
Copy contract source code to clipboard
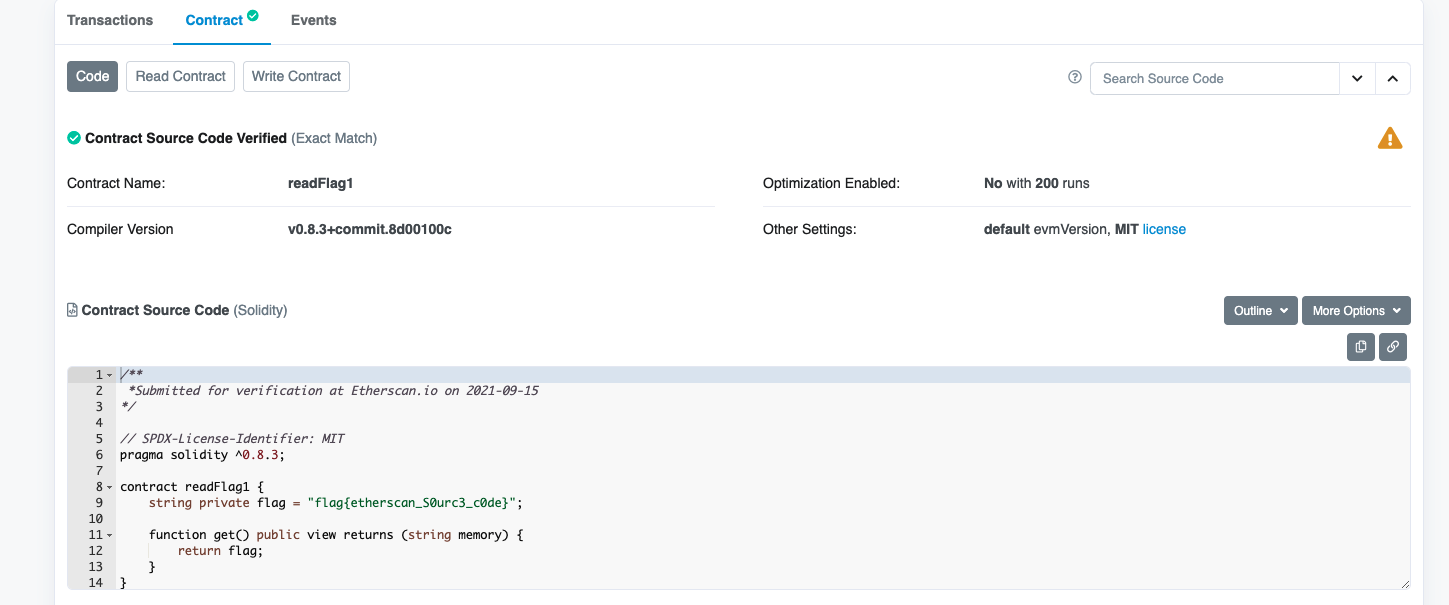point(1360,347)
